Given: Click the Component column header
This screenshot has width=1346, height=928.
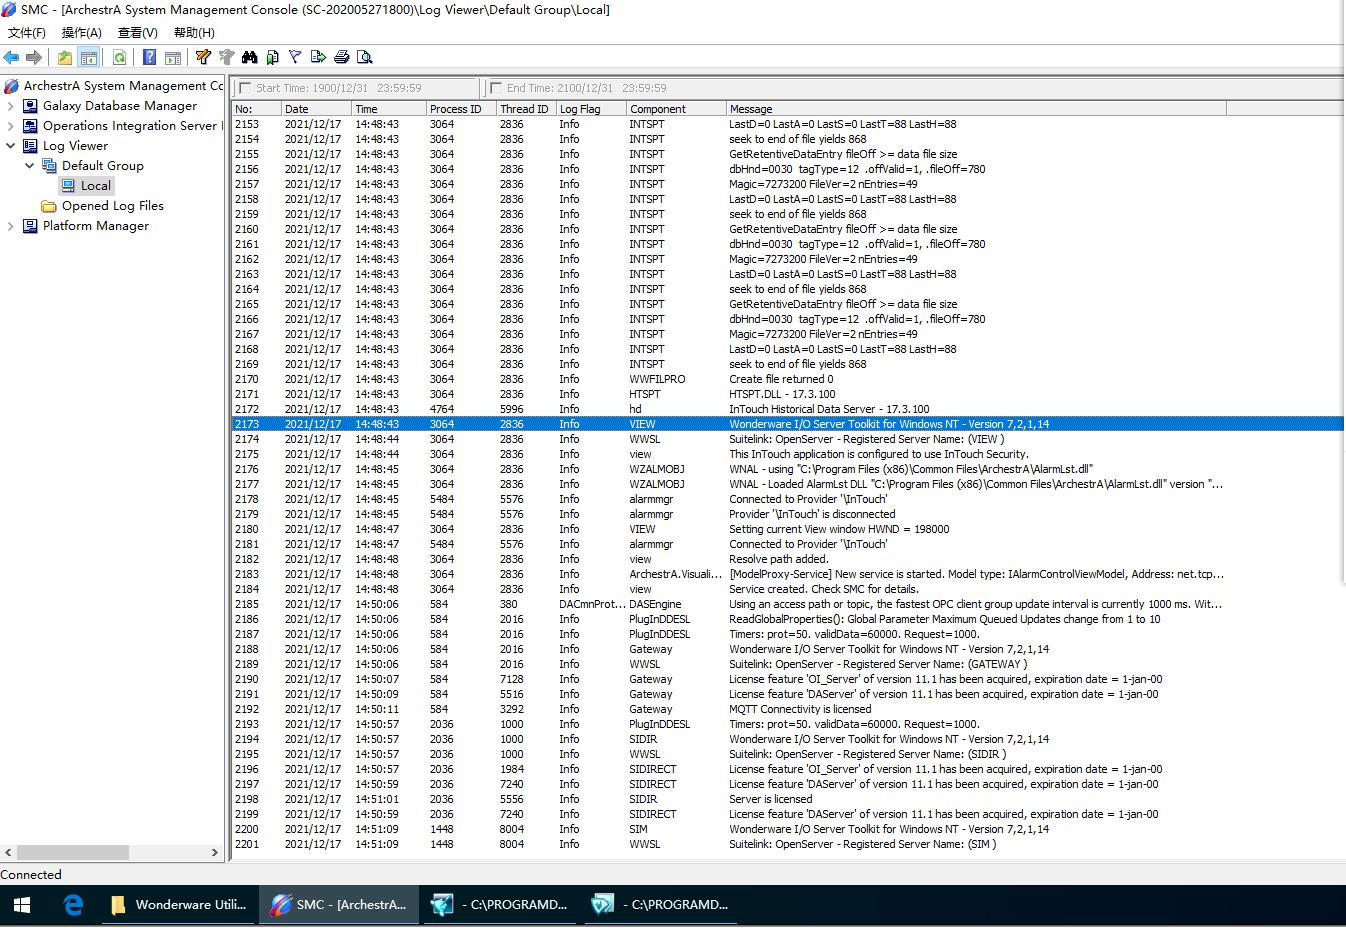Looking at the screenshot, I should pyautogui.click(x=675, y=109).
